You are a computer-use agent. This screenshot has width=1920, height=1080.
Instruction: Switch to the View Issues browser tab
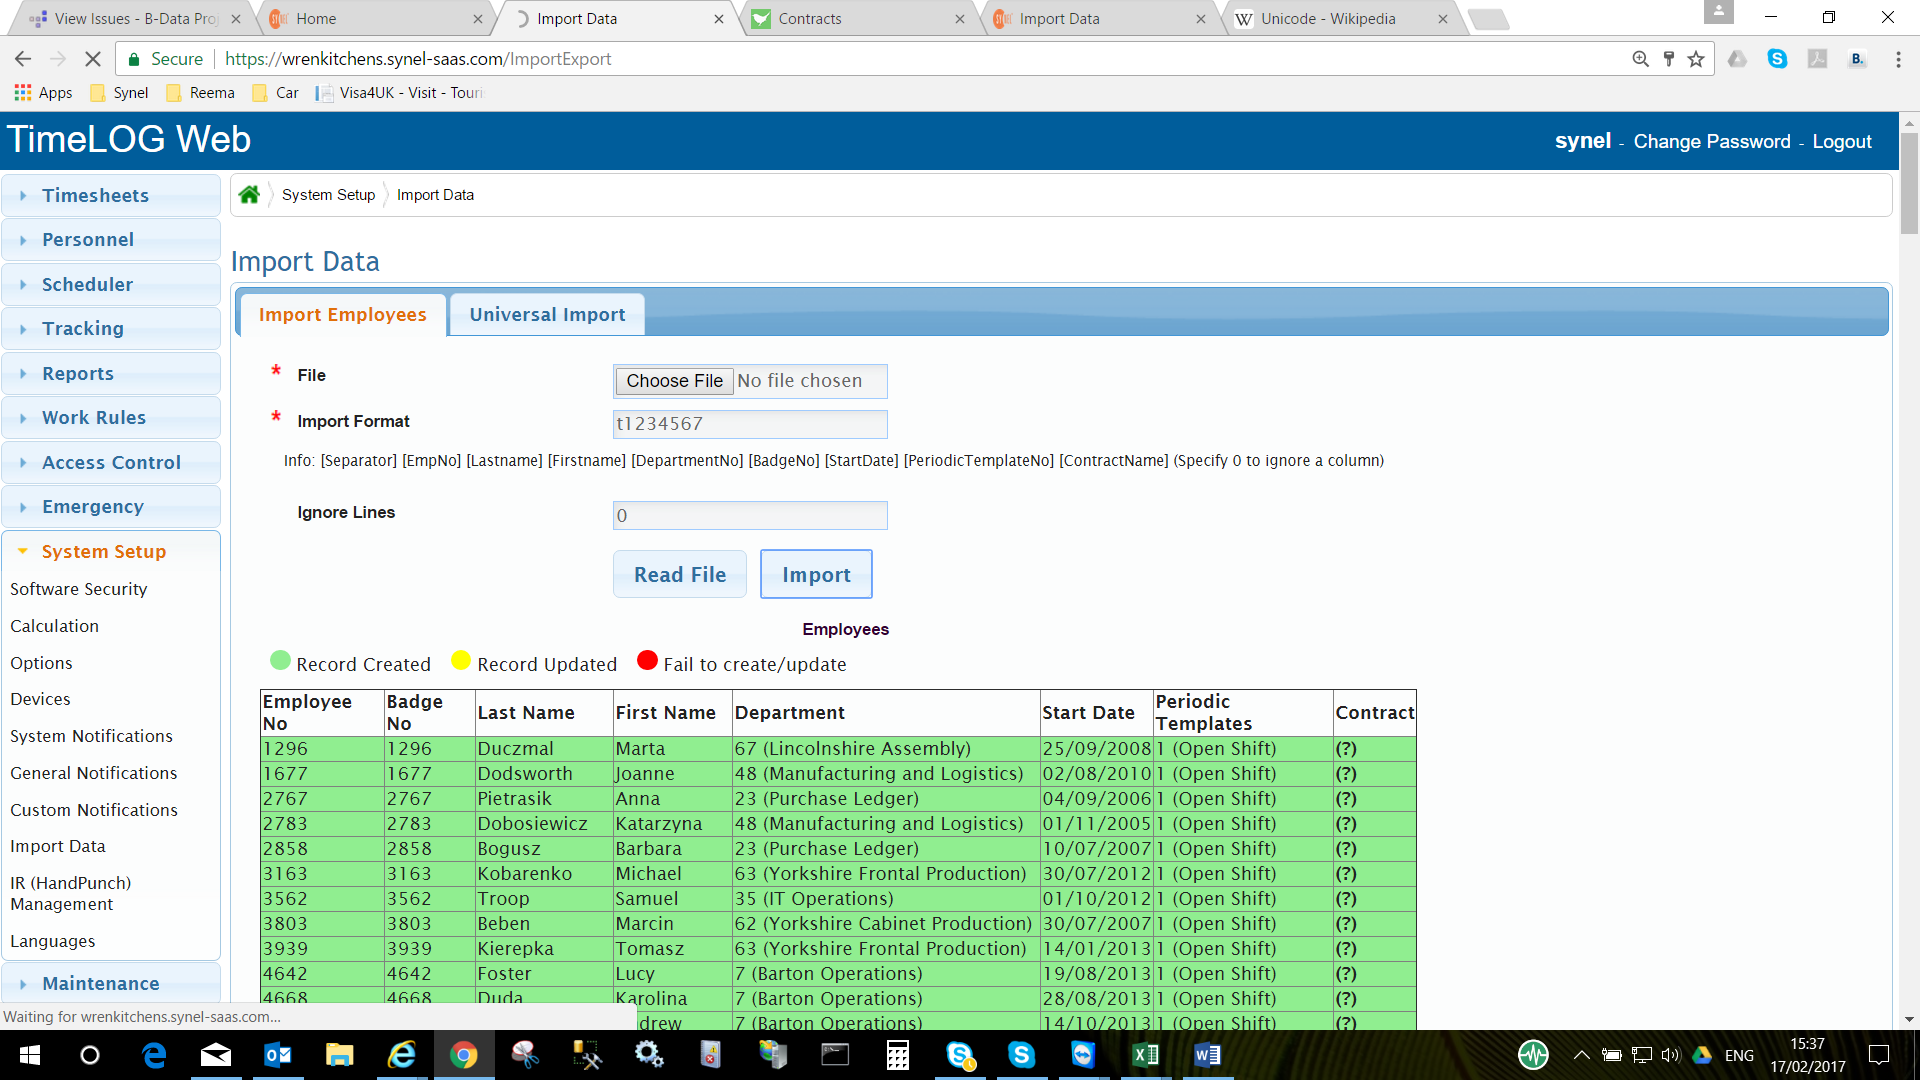click(x=135, y=19)
